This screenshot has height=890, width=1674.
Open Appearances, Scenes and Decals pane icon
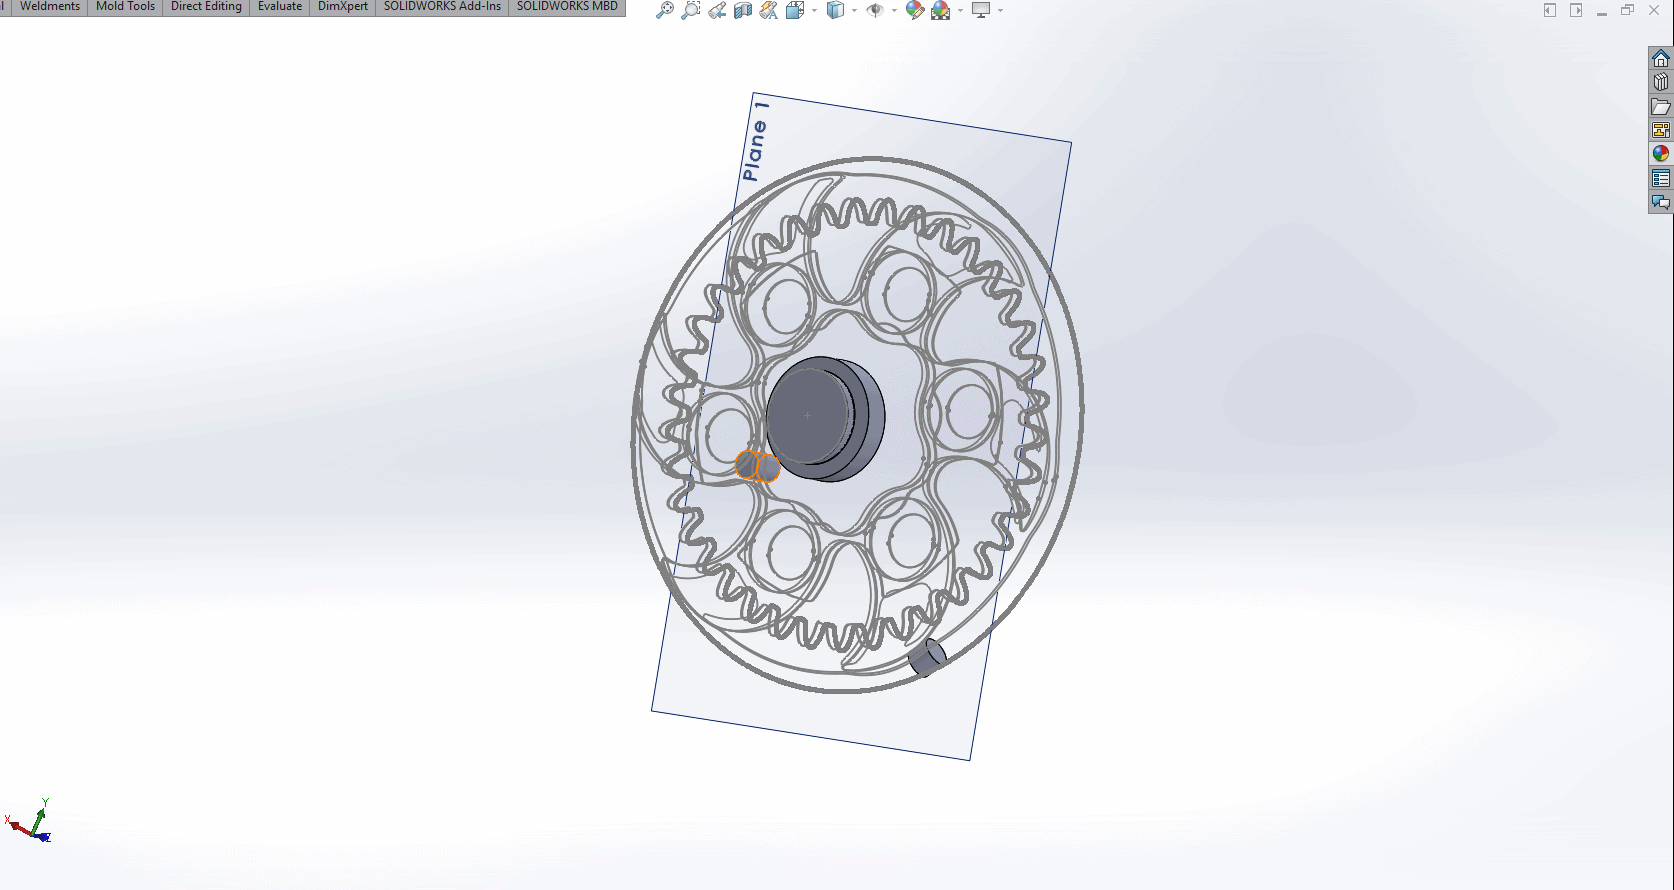[1661, 154]
